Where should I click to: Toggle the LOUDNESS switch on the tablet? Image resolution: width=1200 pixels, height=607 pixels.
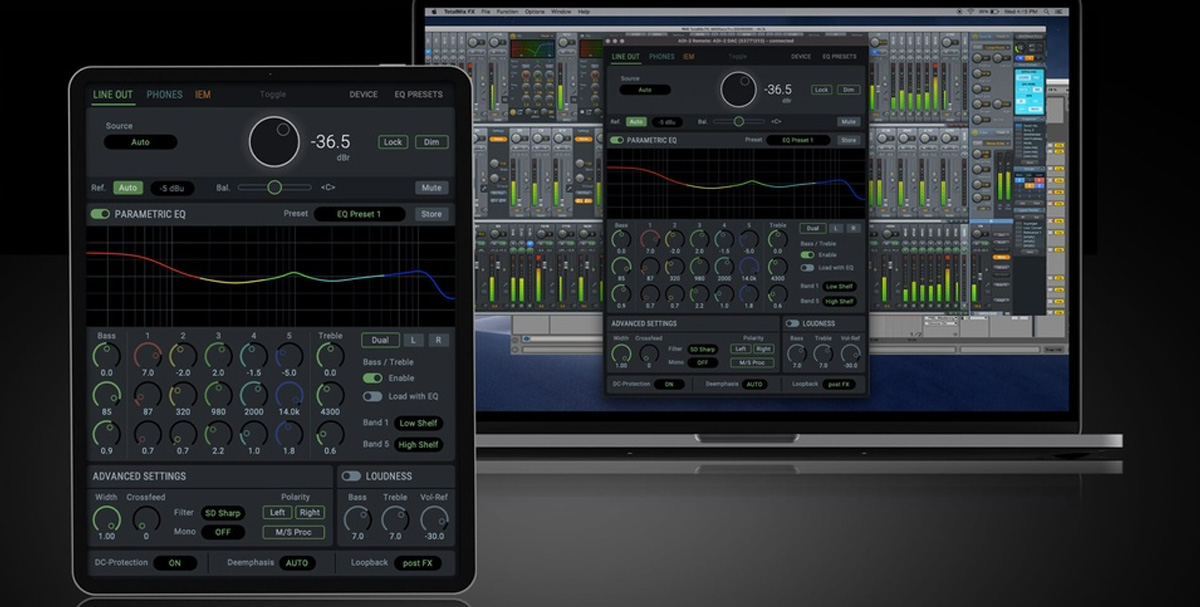[351, 476]
